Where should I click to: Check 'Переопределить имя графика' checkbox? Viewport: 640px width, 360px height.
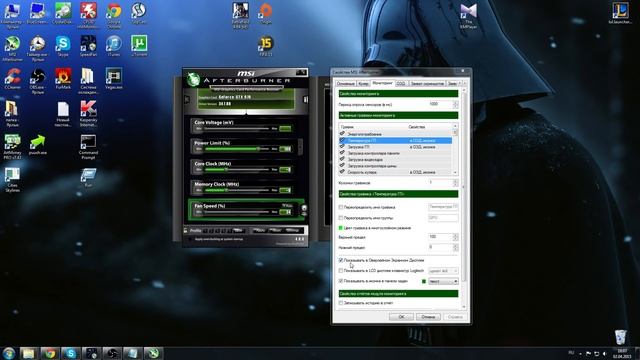[x=341, y=207]
